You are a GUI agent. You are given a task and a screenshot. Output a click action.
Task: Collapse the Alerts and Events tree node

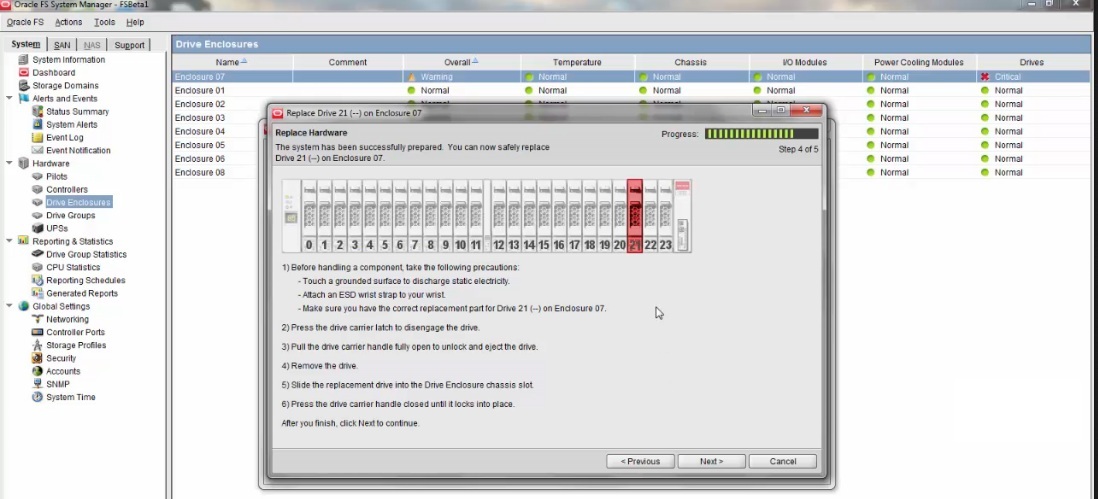[x=9, y=99]
